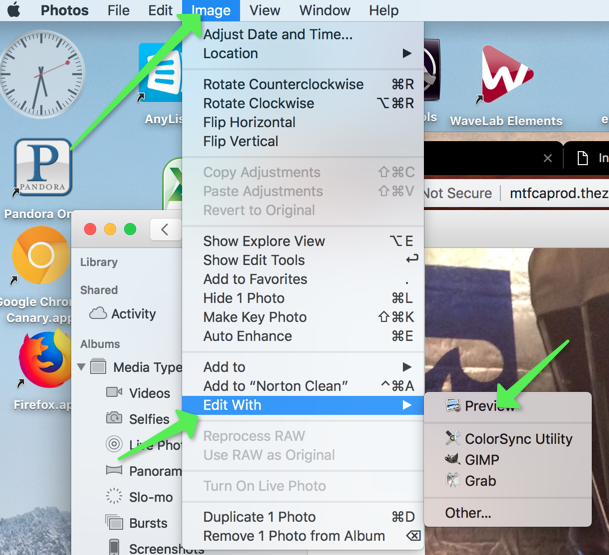This screenshot has height=555, width=609.
Task: Collapse the Media Types disclosure triangle
Action: coord(81,367)
